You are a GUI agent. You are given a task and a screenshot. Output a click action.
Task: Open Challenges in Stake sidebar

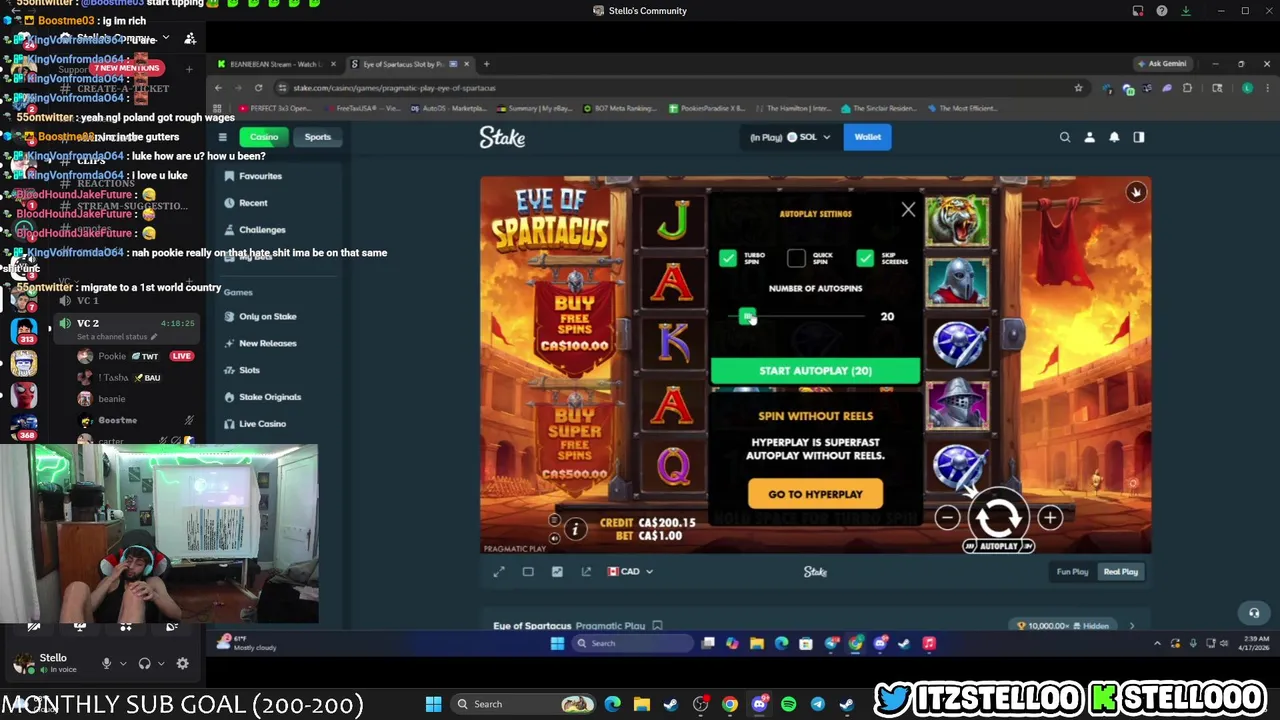262,230
